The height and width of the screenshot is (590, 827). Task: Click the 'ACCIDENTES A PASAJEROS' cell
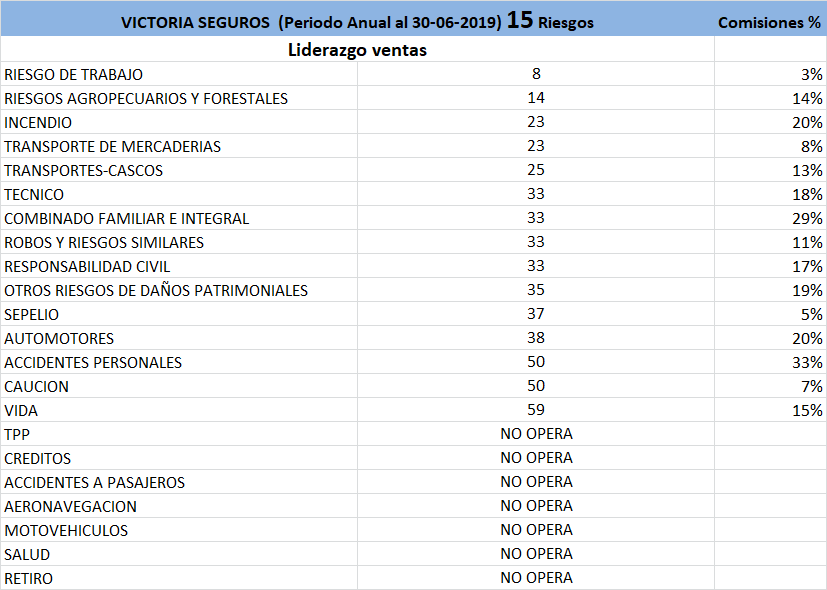click(x=179, y=482)
